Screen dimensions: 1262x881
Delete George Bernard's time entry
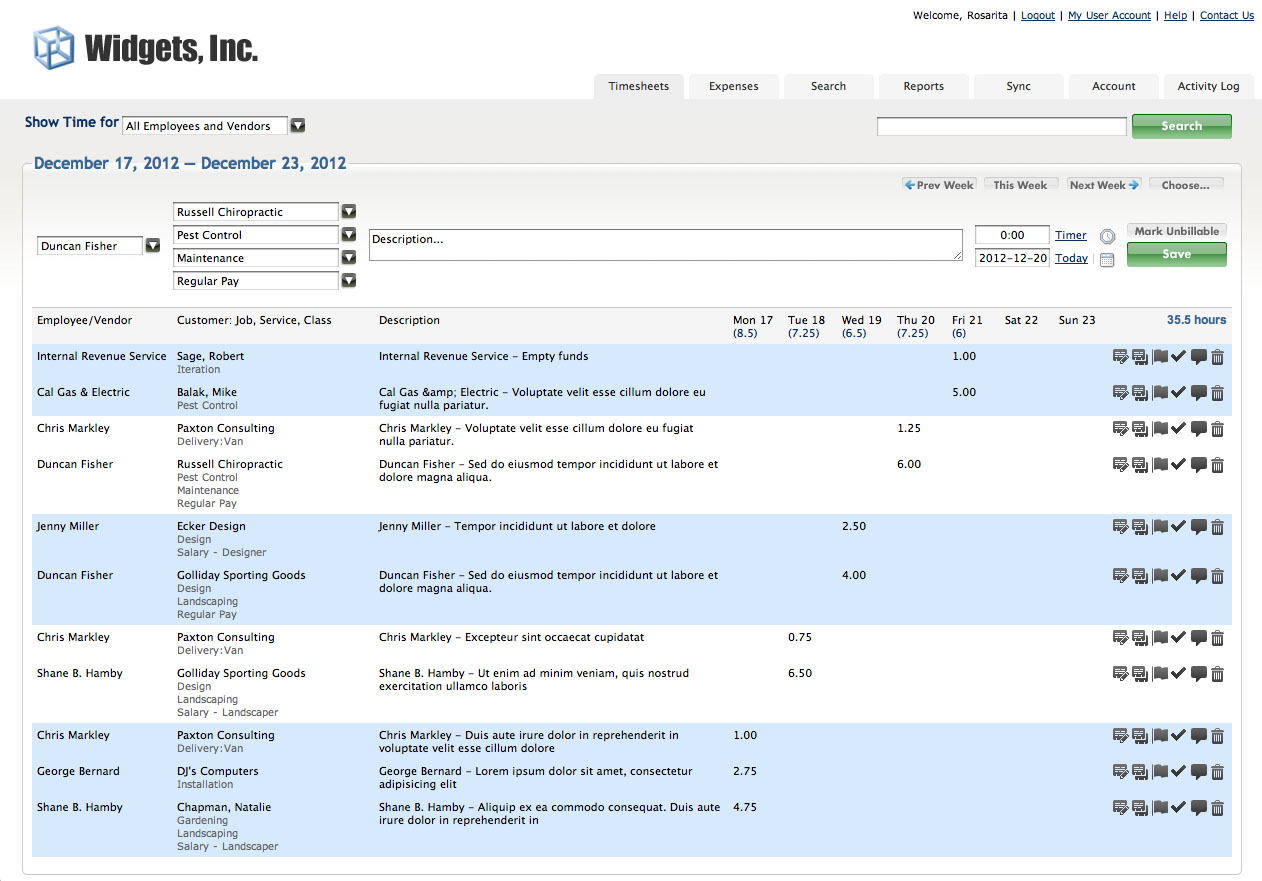(1217, 772)
